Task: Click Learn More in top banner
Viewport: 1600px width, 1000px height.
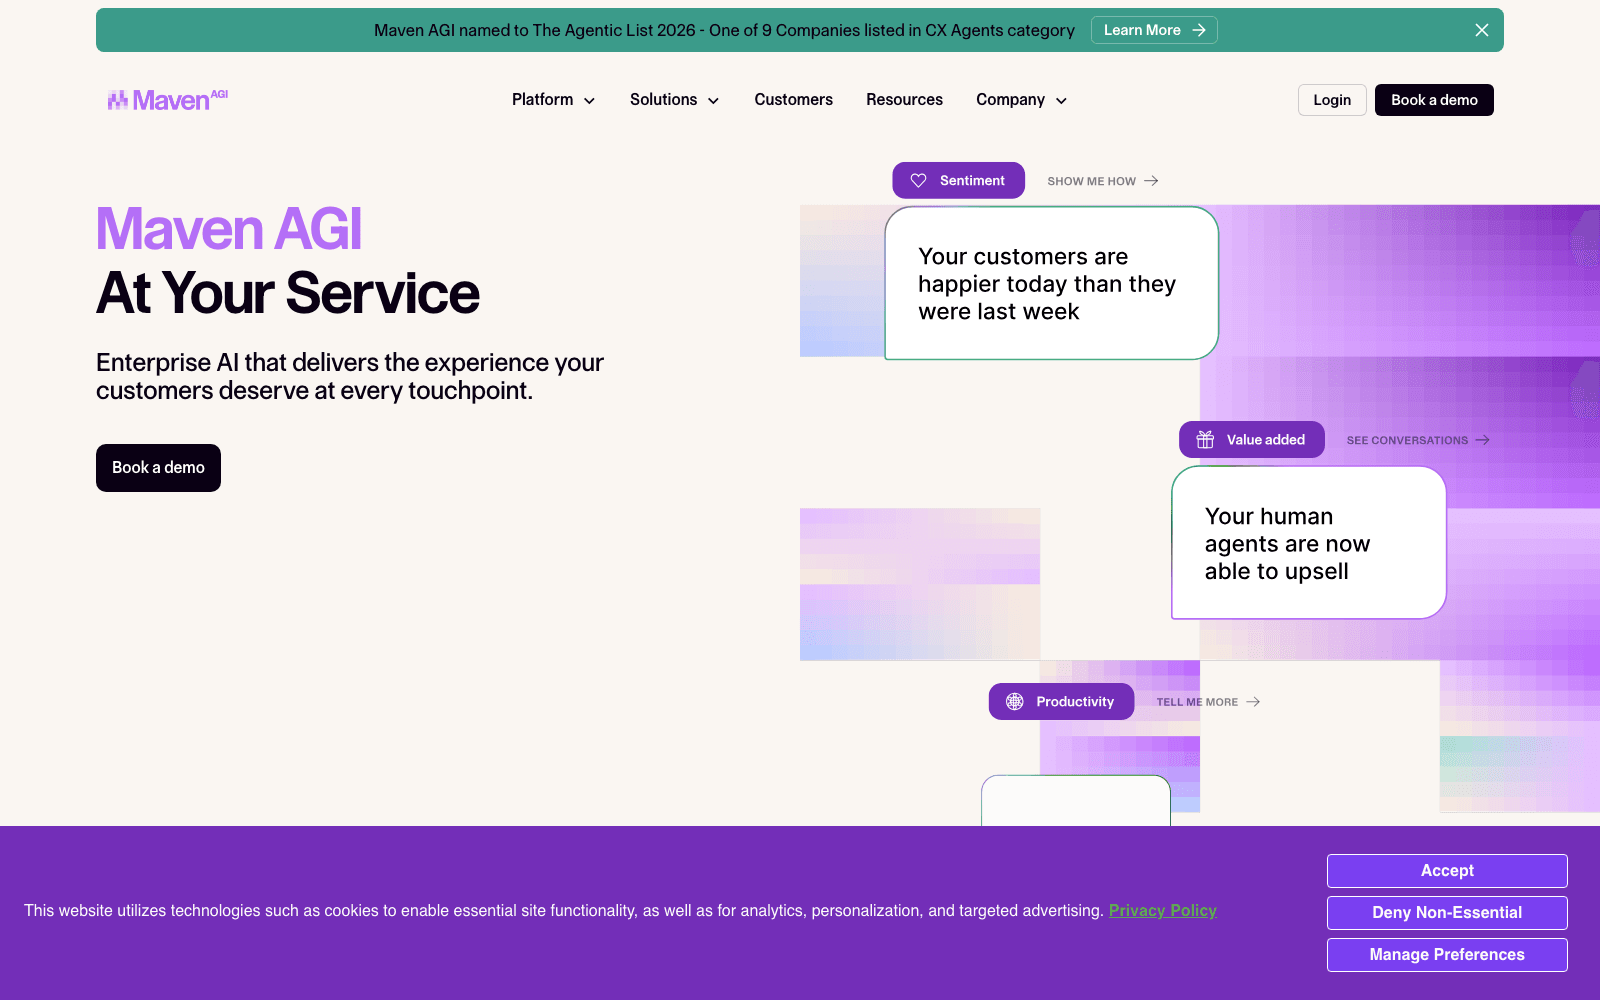Action: tap(1154, 30)
